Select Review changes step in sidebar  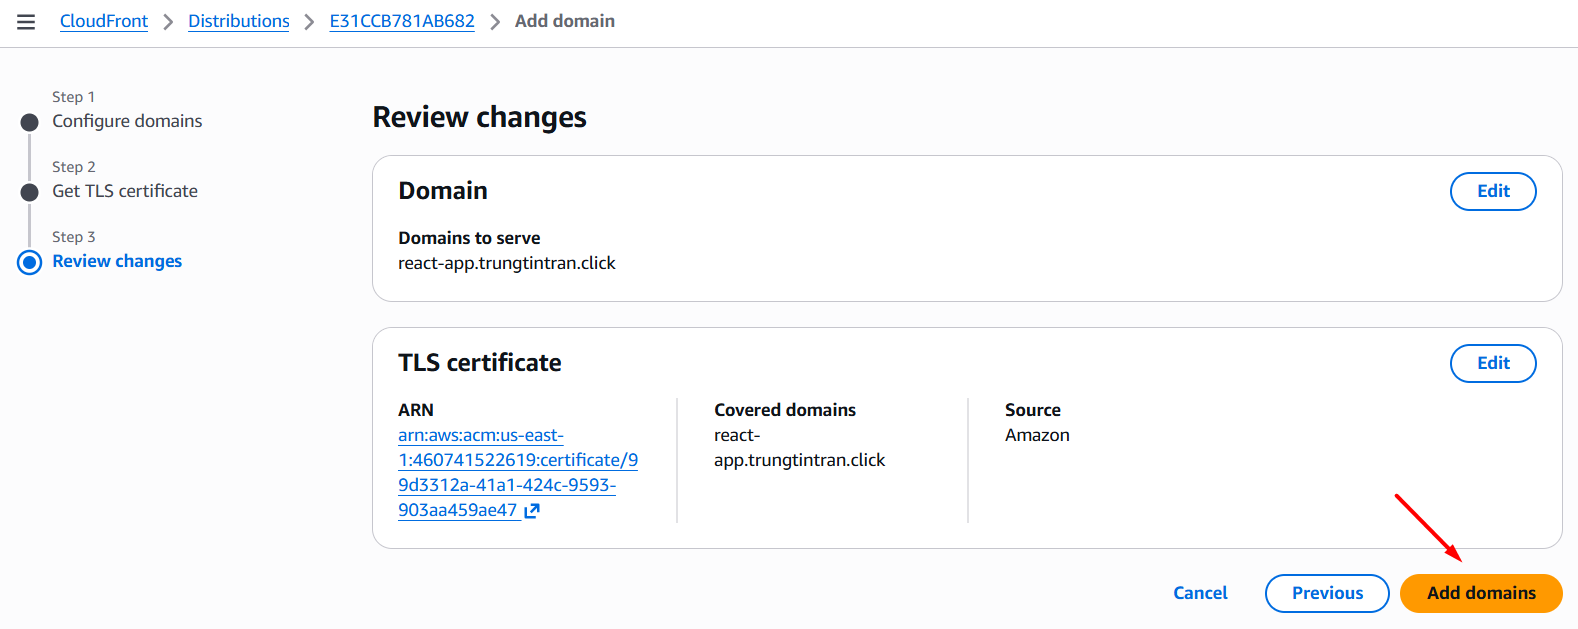117,261
